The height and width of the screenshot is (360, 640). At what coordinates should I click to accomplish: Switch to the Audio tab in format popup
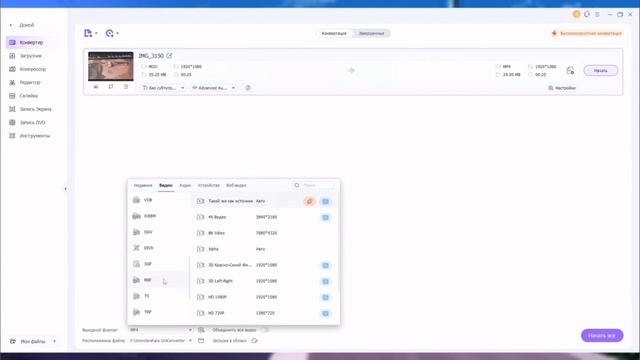tap(185, 185)
